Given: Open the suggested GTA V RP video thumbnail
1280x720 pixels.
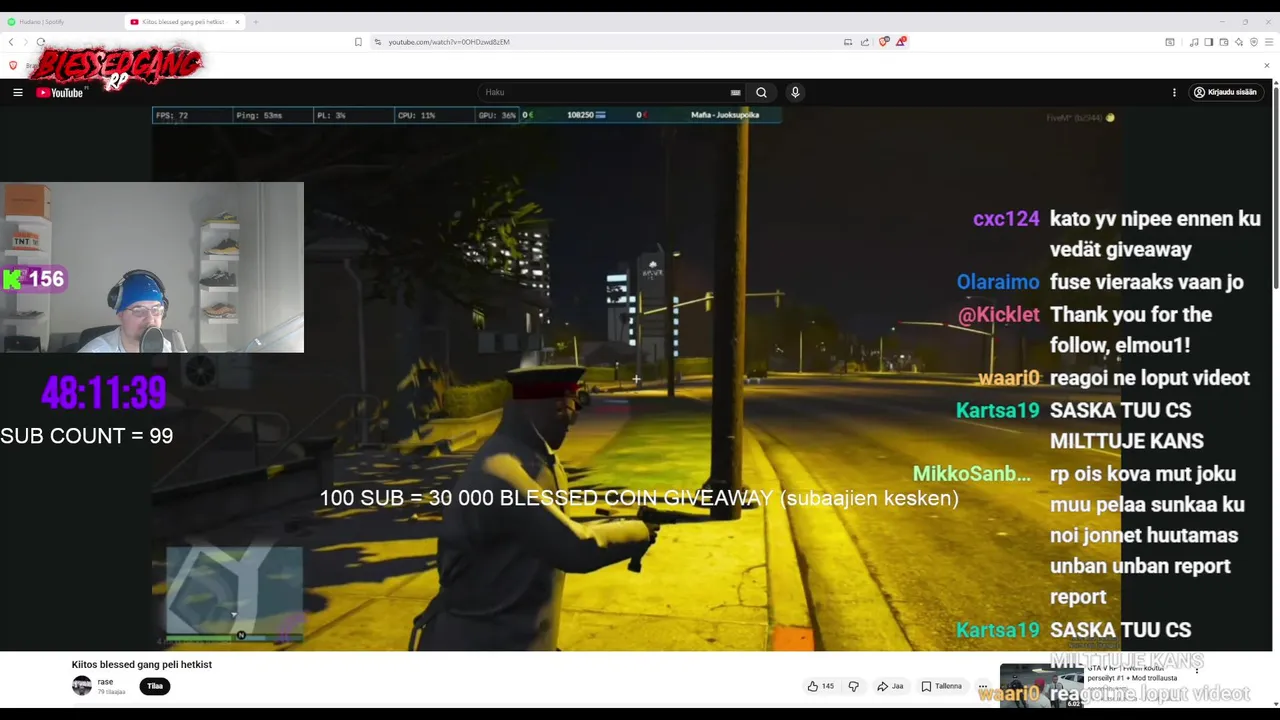Looking at the screenshot, I should pos(1042,686).
